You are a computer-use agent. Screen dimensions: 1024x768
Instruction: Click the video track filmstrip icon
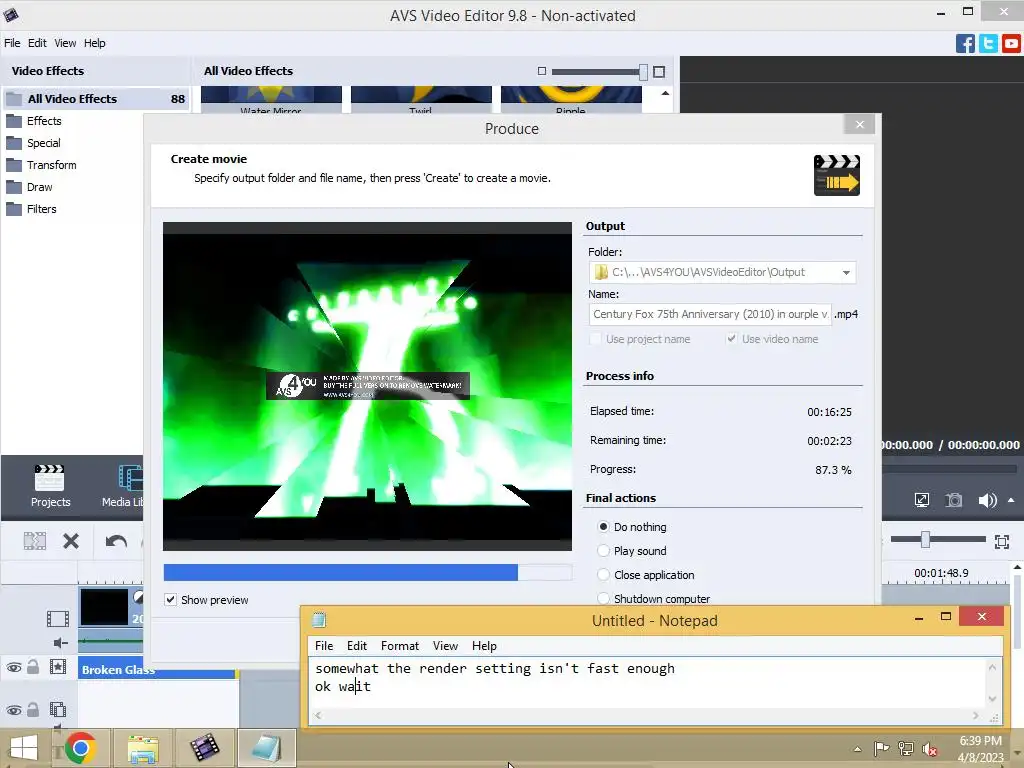tap(57, 618)
